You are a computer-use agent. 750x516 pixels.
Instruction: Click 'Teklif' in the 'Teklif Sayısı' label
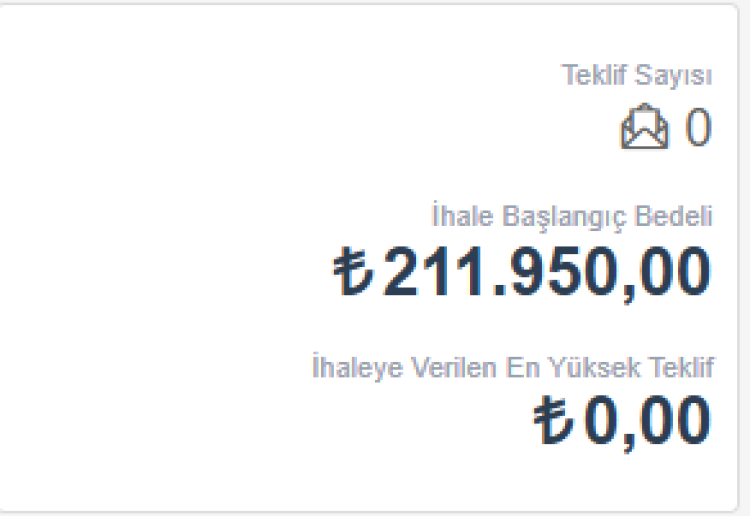pyautogui.click(x=590, y=75)
